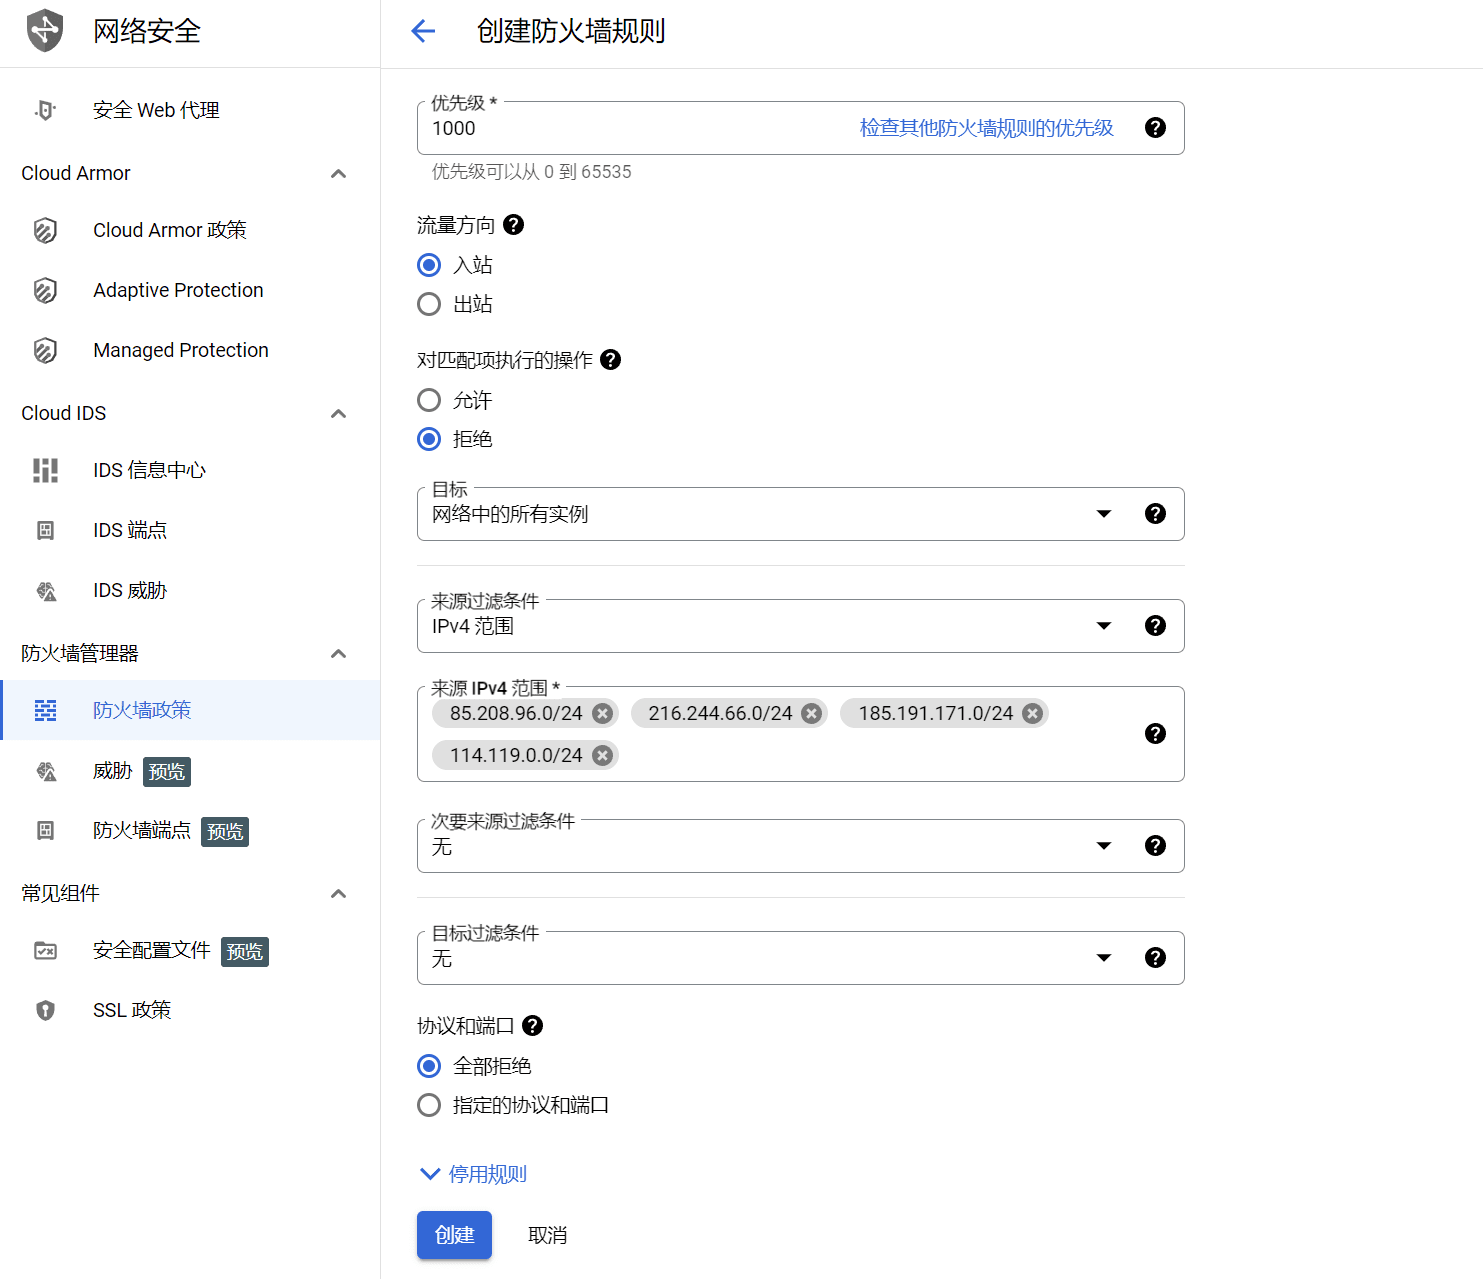This screenshot has height=1279, width=1483.
Task: Select 指定的协议和端口 option
Action: [429, 1105]
